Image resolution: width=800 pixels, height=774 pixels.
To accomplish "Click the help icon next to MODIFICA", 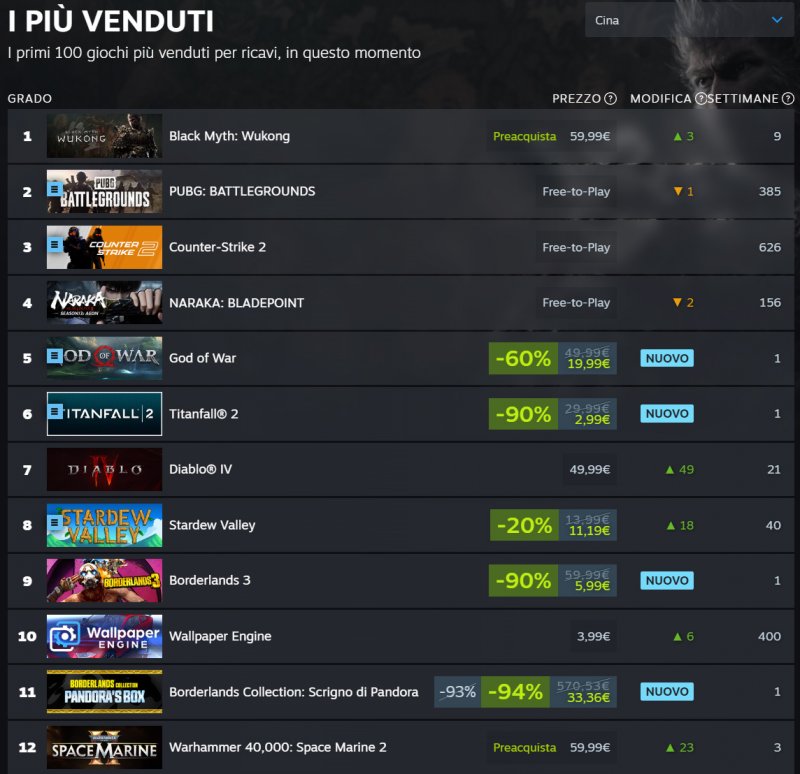I will (701, 98).
